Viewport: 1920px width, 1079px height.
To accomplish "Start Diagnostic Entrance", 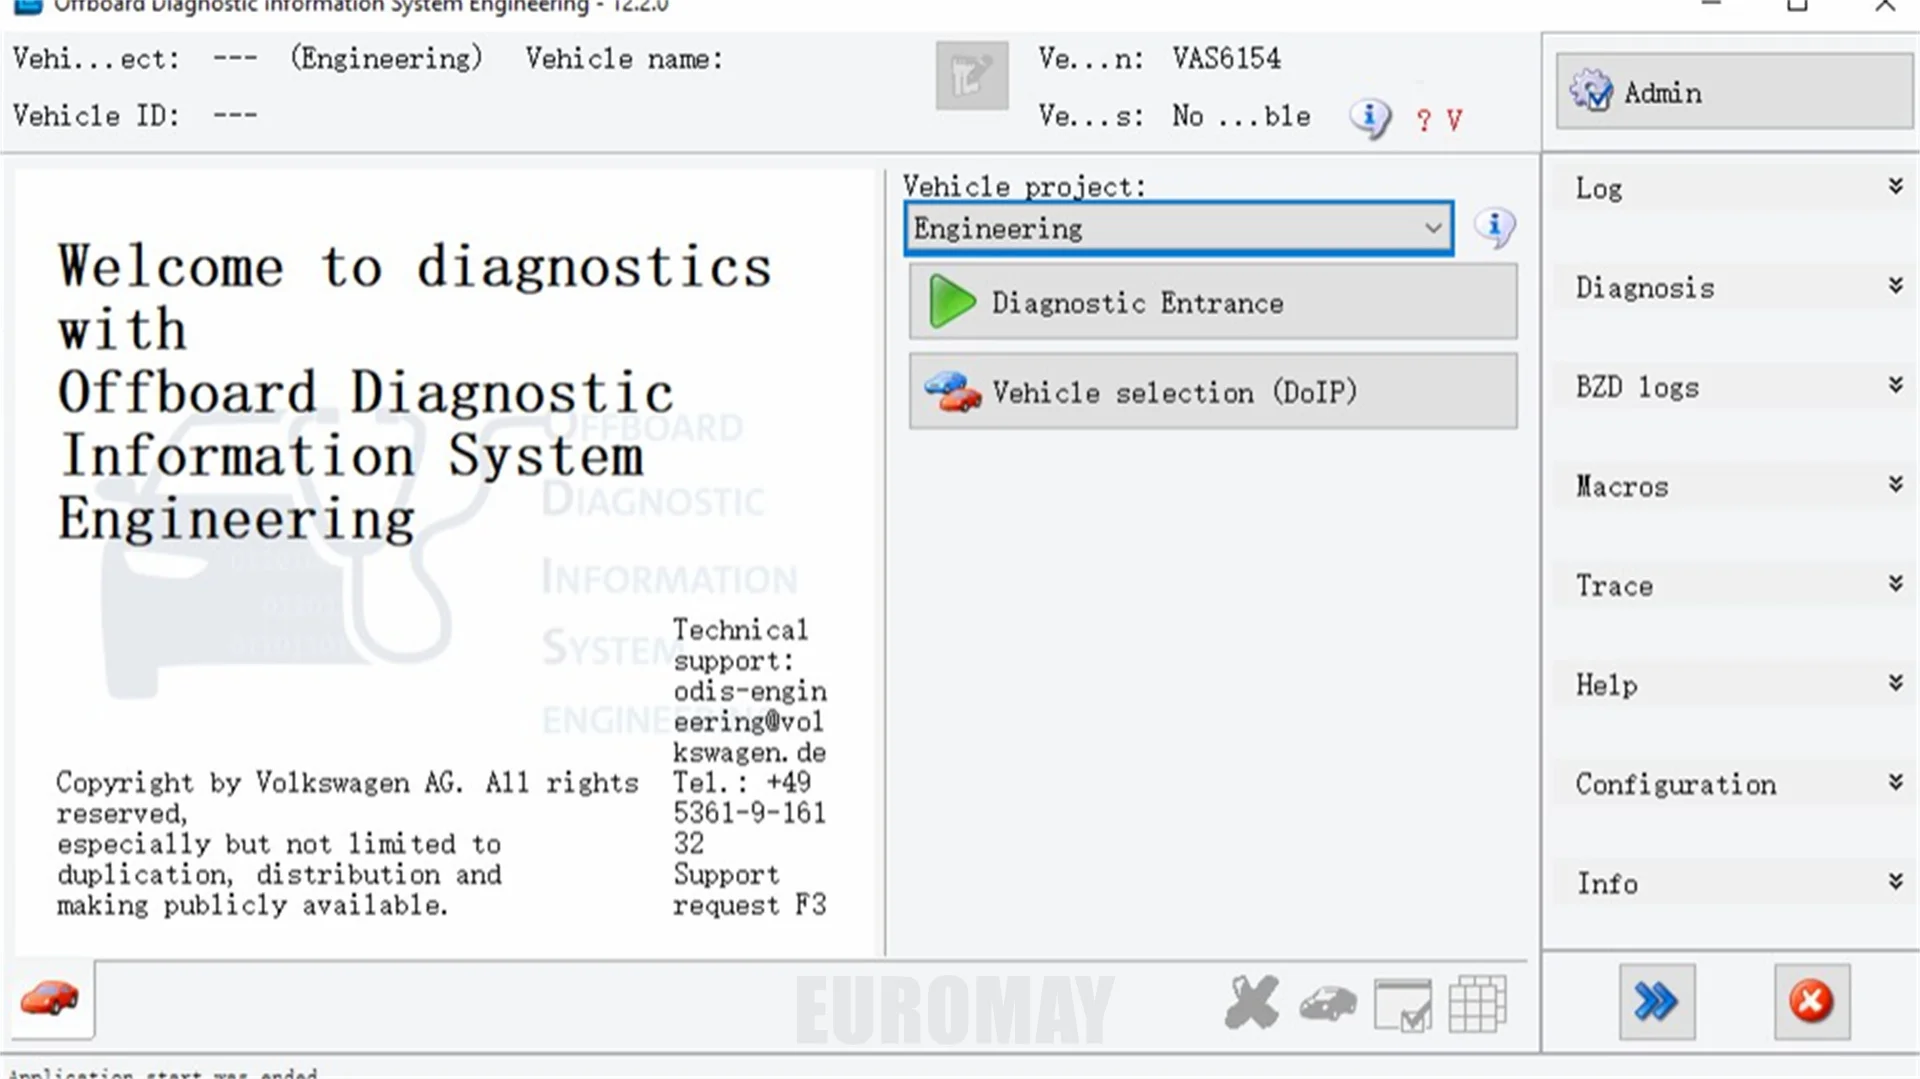I will coord(1213,302).
